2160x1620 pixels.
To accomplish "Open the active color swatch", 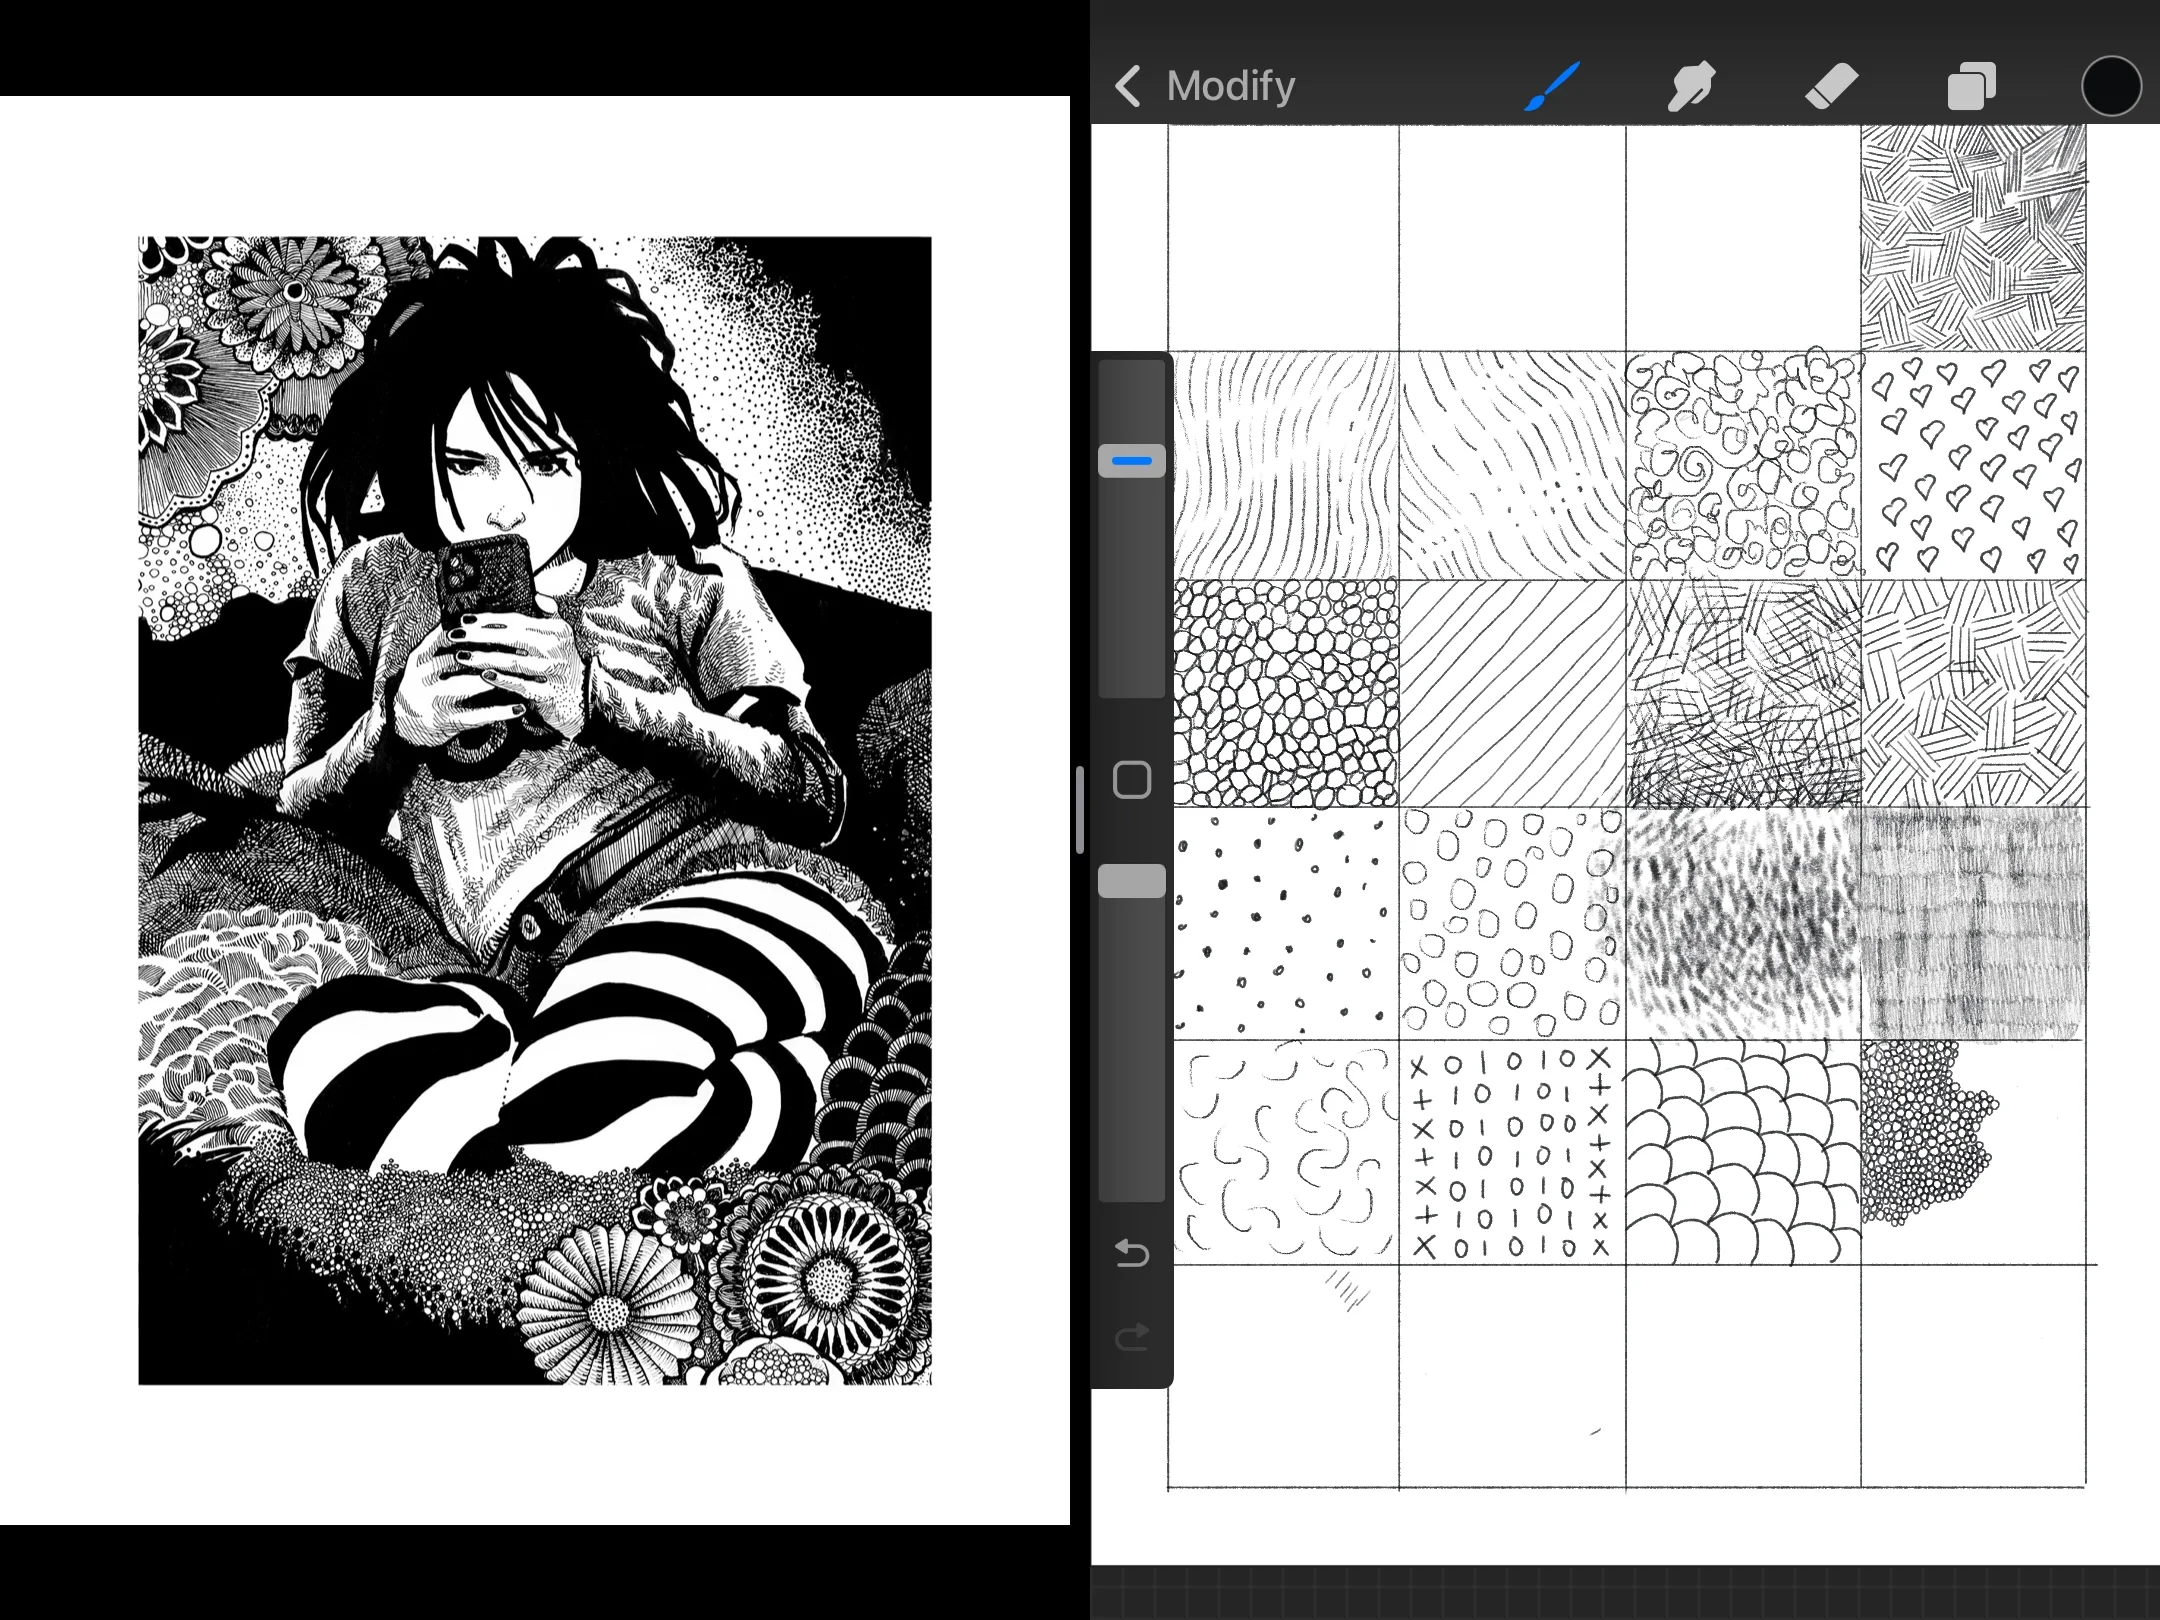I will pos(2111,86).
